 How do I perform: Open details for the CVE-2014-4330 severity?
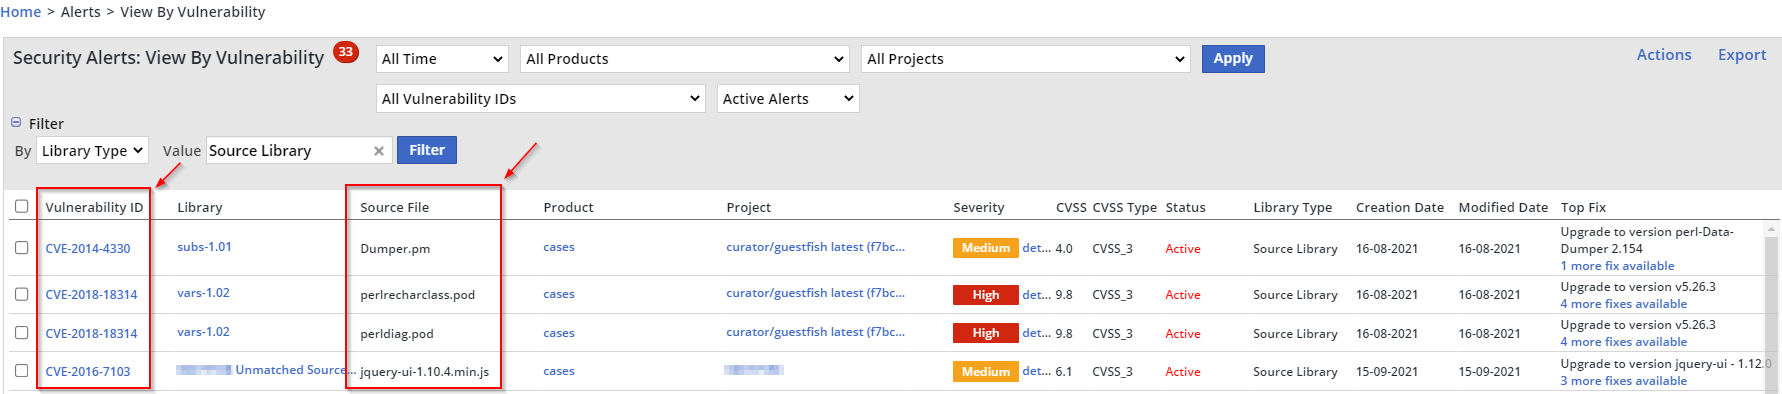pyautogui.click(x=1036, y=248)
